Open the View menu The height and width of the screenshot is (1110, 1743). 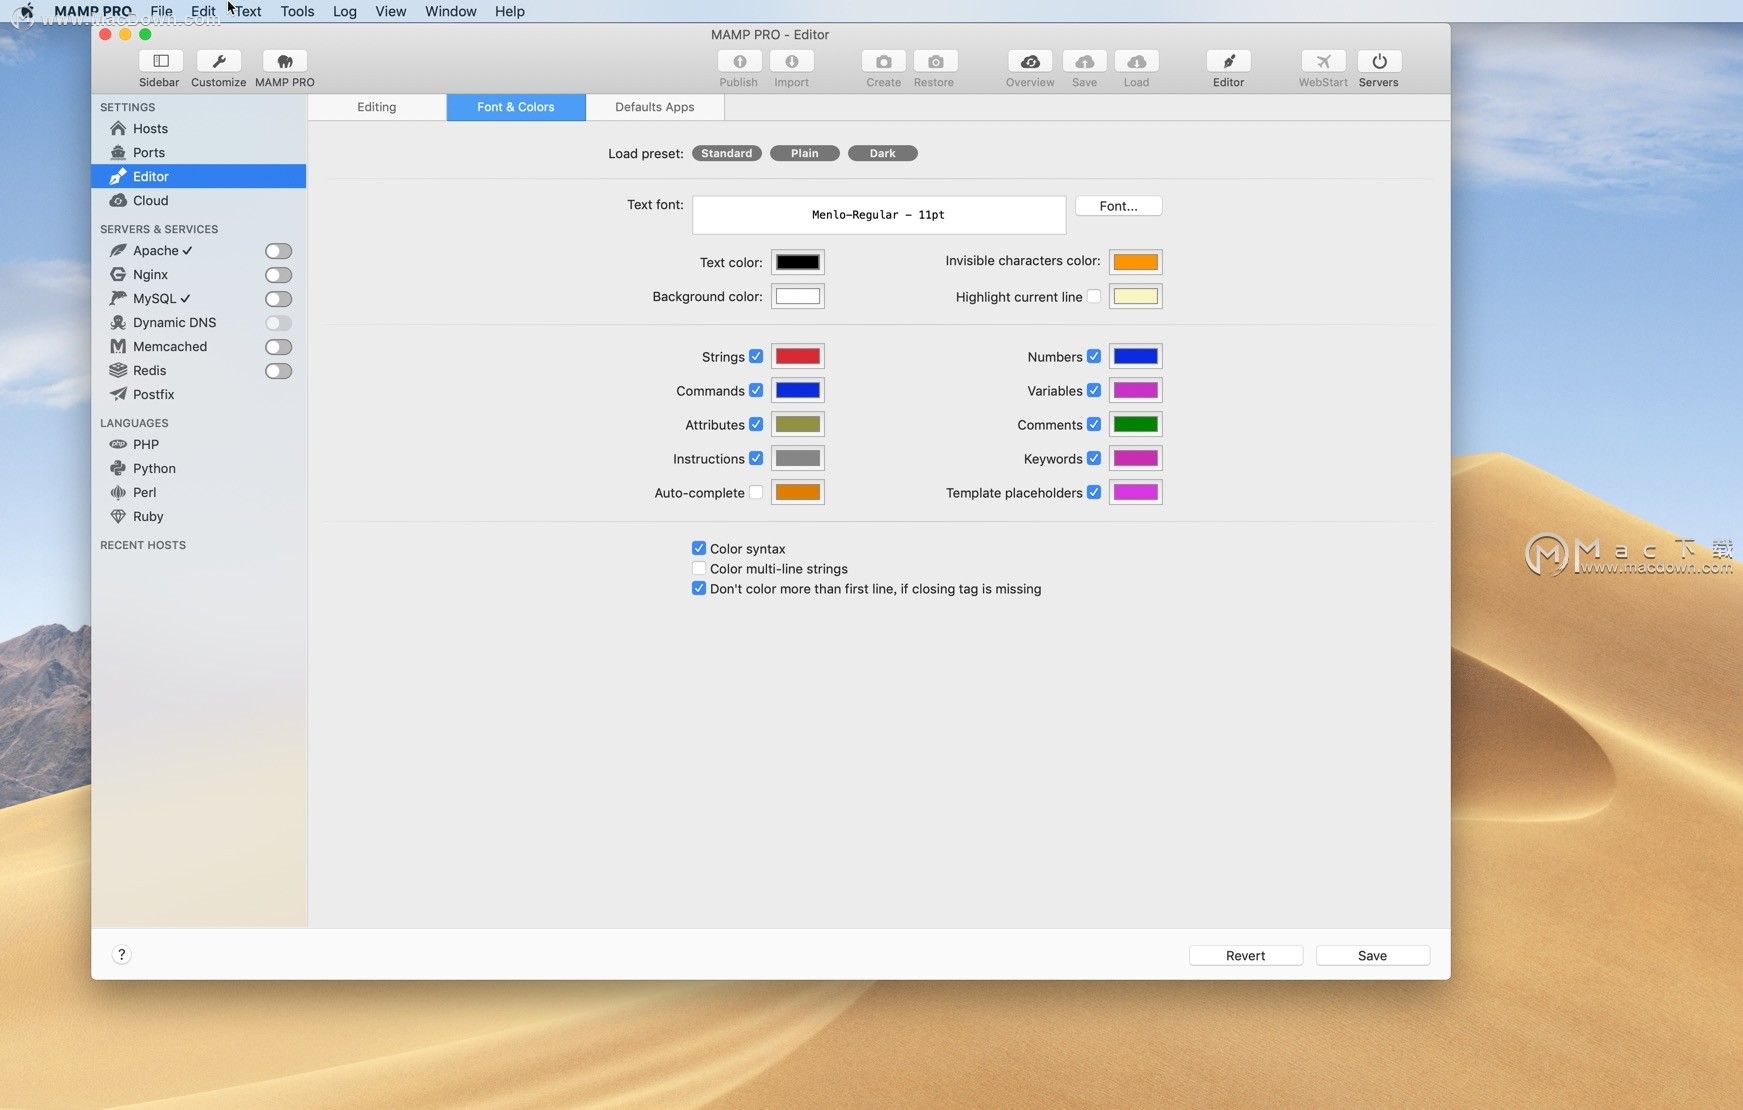click(390, 11)
